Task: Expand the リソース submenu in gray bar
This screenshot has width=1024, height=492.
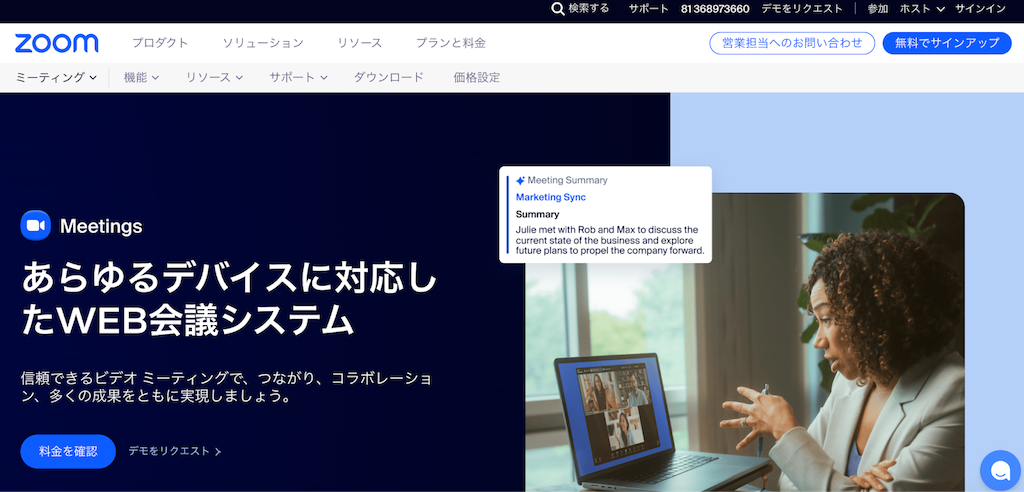Action: tap(214, 77)
